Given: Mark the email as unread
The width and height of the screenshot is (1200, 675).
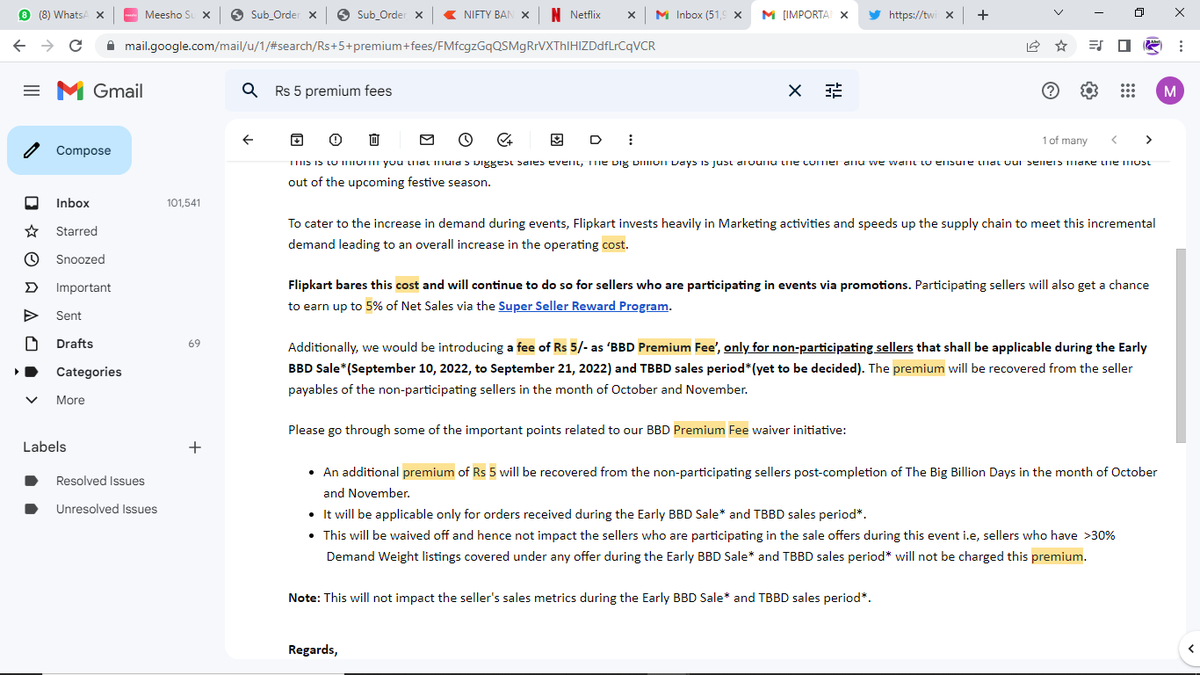Looking at the screenshot, I should pyautogui.click(x=427, y=140).
